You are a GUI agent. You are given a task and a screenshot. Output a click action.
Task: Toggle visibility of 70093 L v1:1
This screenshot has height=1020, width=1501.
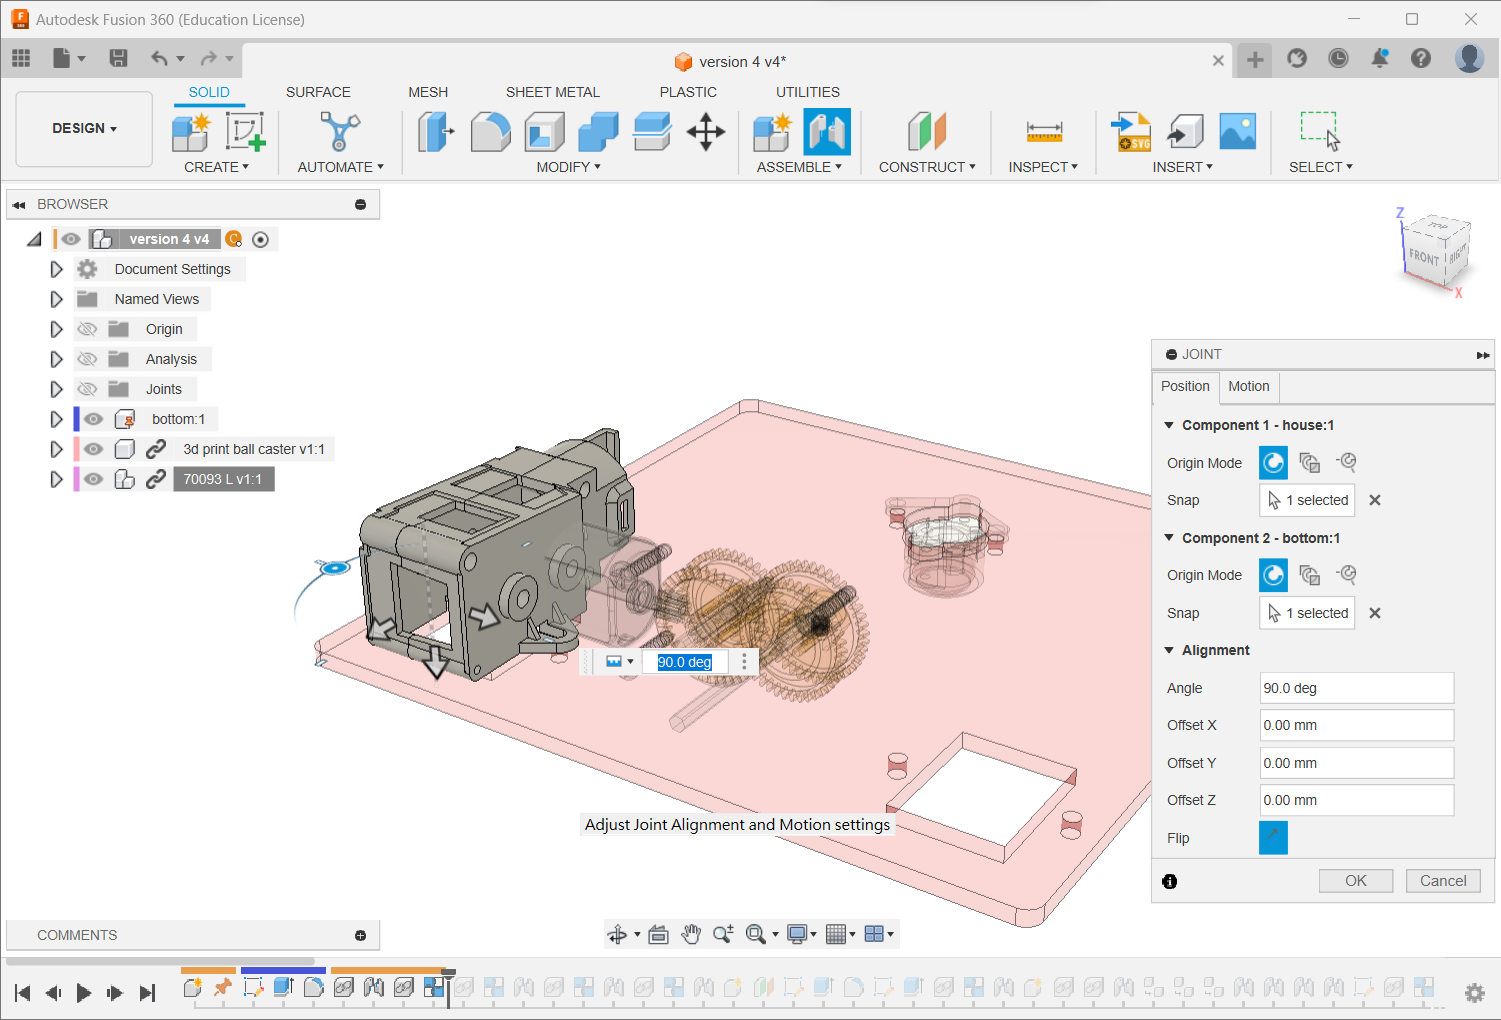[x=93, y=479]
